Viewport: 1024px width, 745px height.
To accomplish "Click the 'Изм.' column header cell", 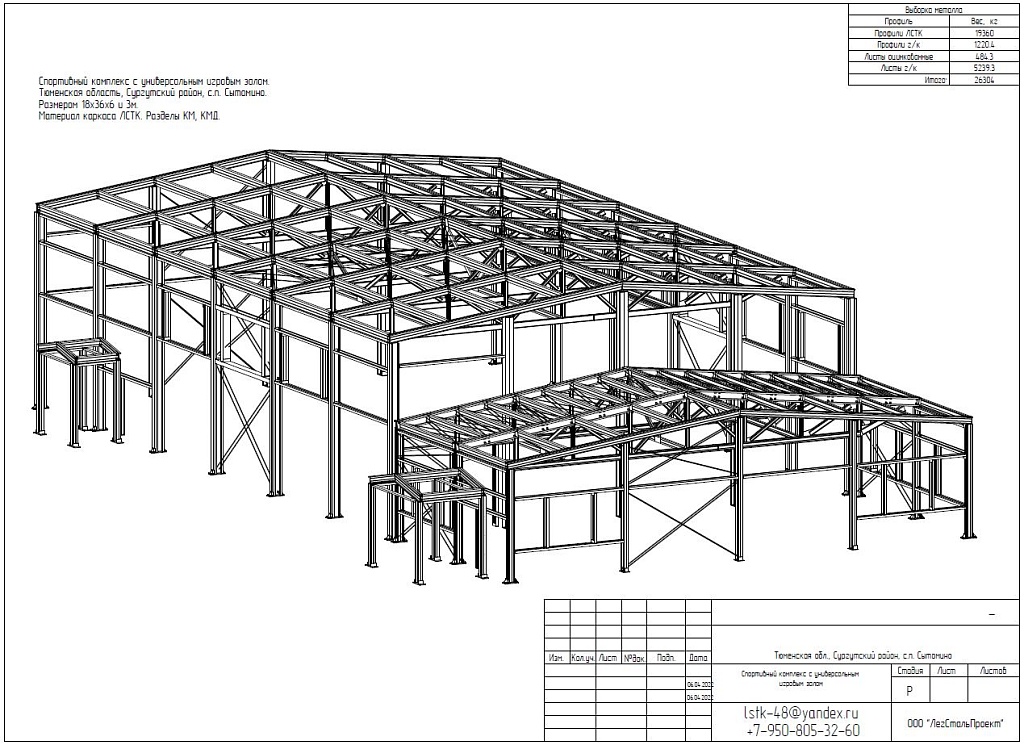I will [x=556, y=658].
